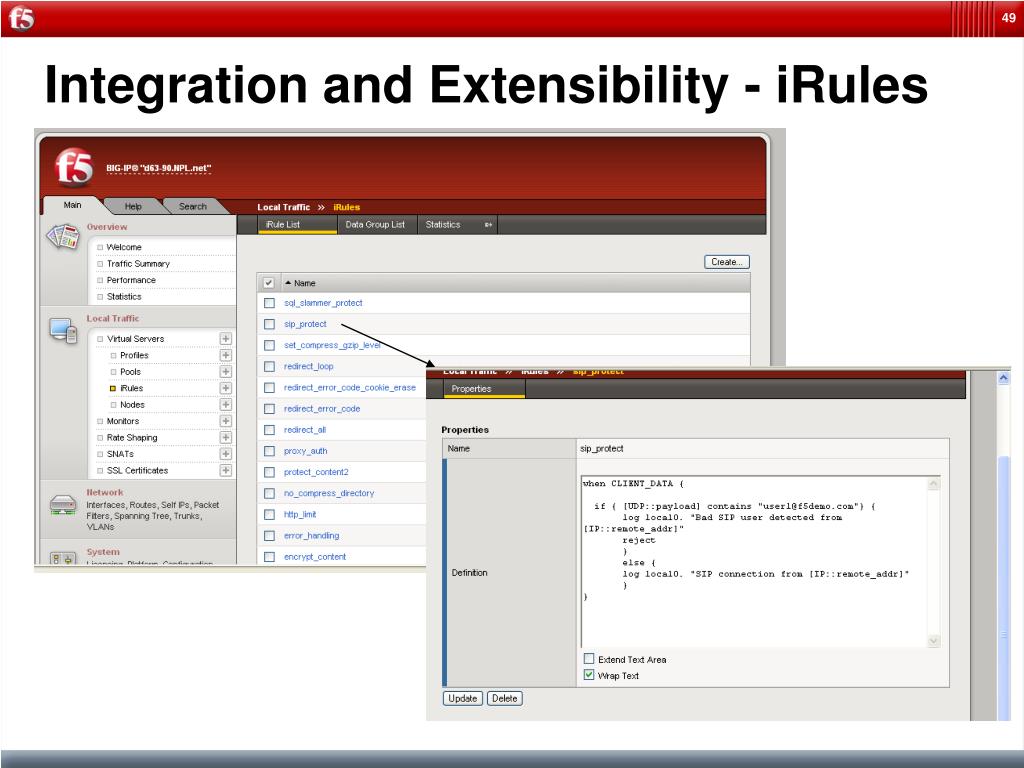Click the properties window vertical scrollbar thumb
This screenshot has height=768, width=1024.
point(1004,588)
